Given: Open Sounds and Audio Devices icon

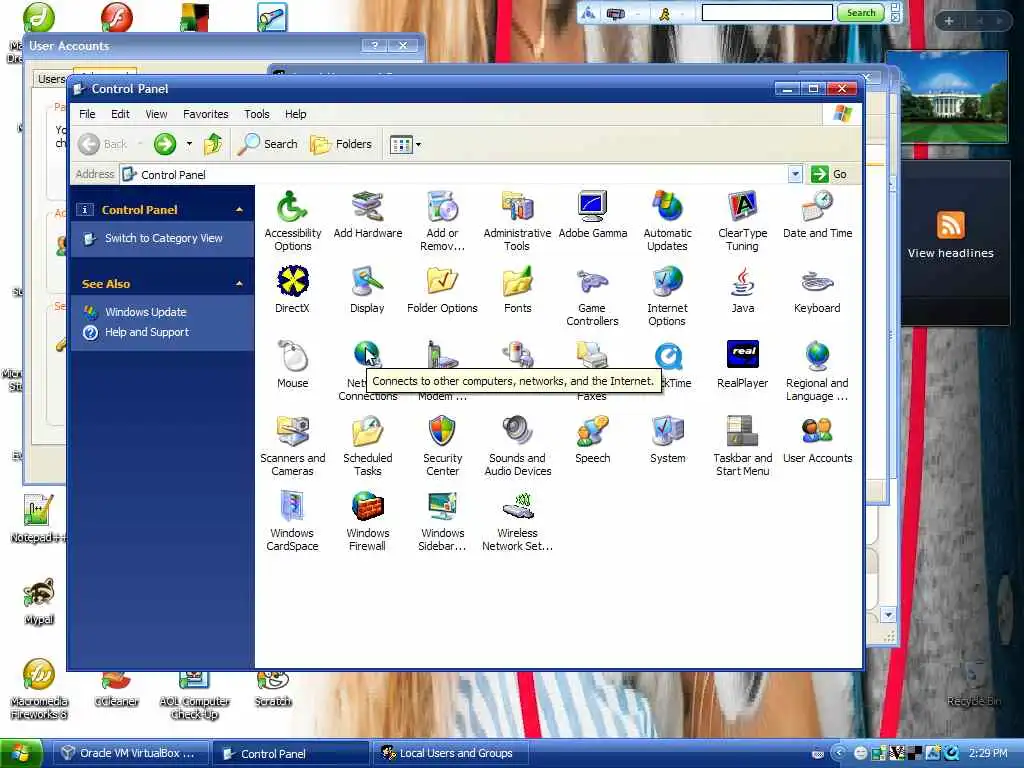Looking at the screenshot, I should click(x=517, y=446).
